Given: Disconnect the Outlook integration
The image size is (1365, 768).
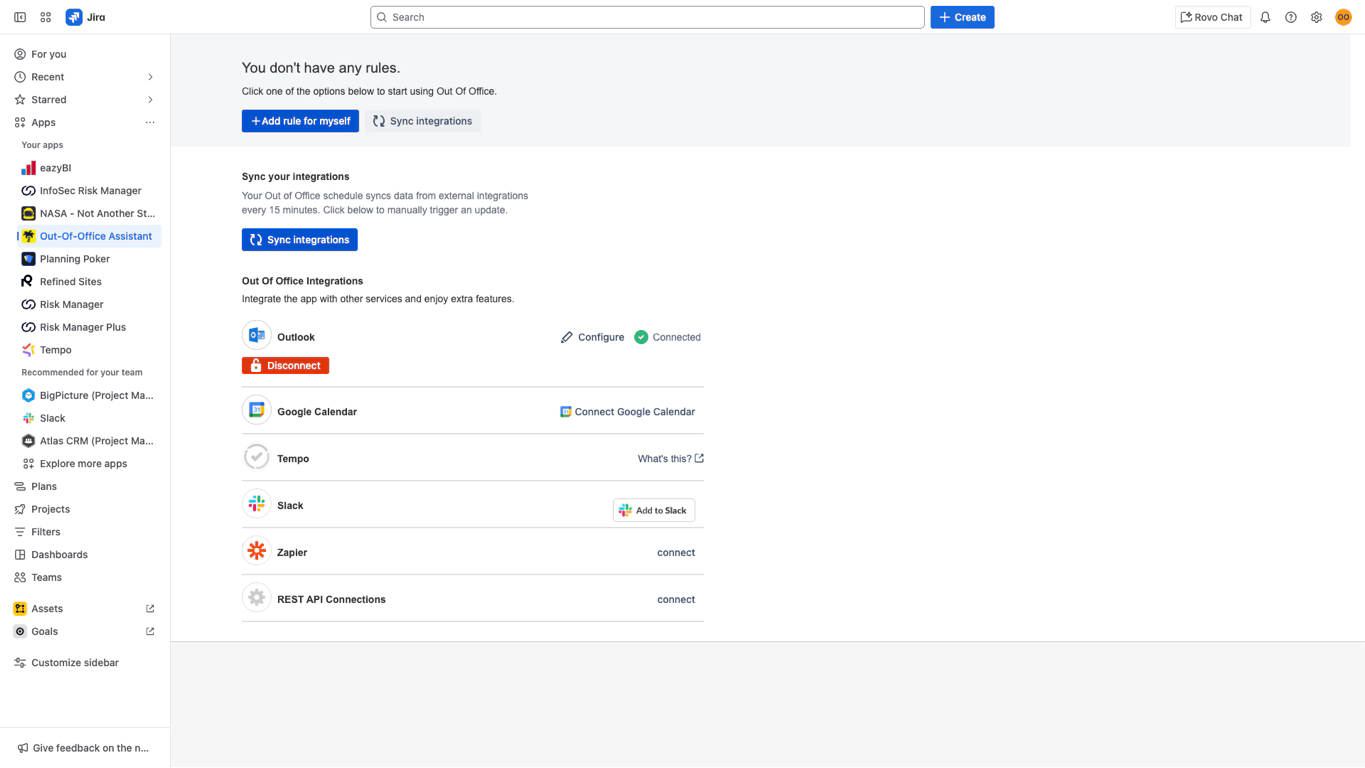Looking at the screenshot, I should click(x=285, y=366).
